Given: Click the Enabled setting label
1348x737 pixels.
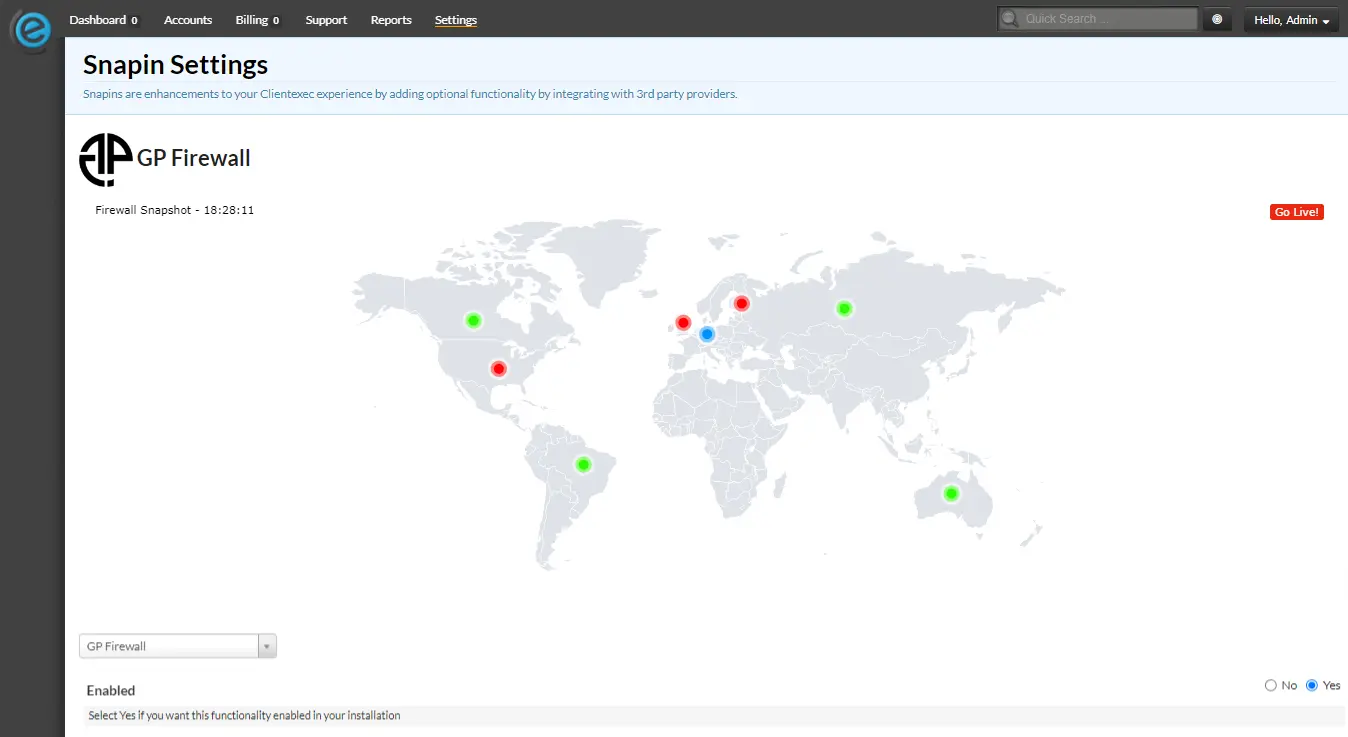Looking at the screenshot, I should coord(111,690).
